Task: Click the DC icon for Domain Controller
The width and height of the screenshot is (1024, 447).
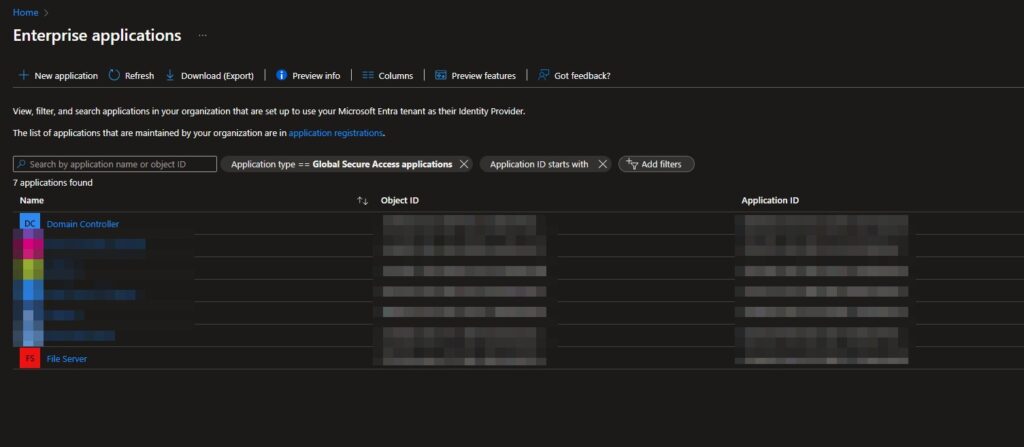Action: (29, 224)
